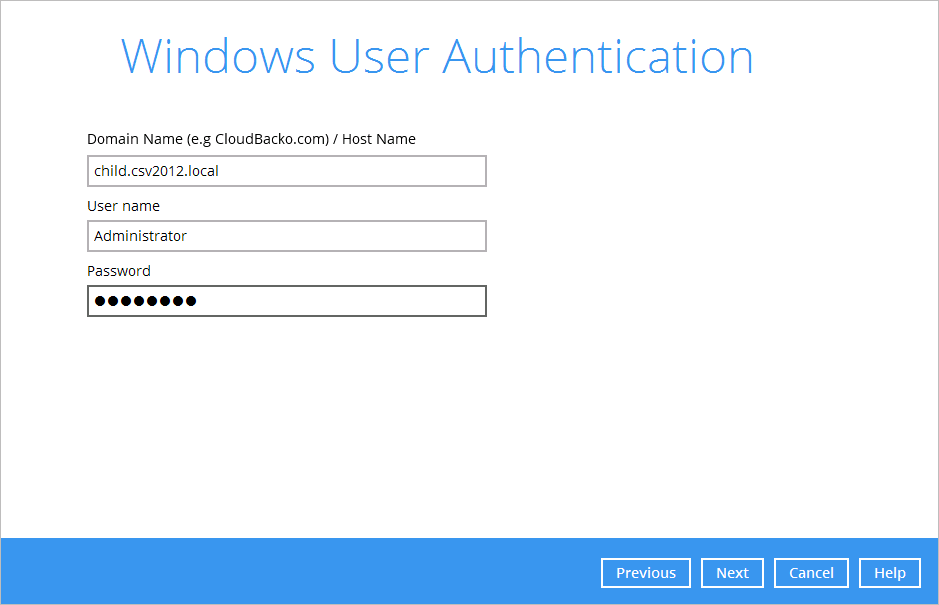Cancel the authentication wizard

click(811, 573)
